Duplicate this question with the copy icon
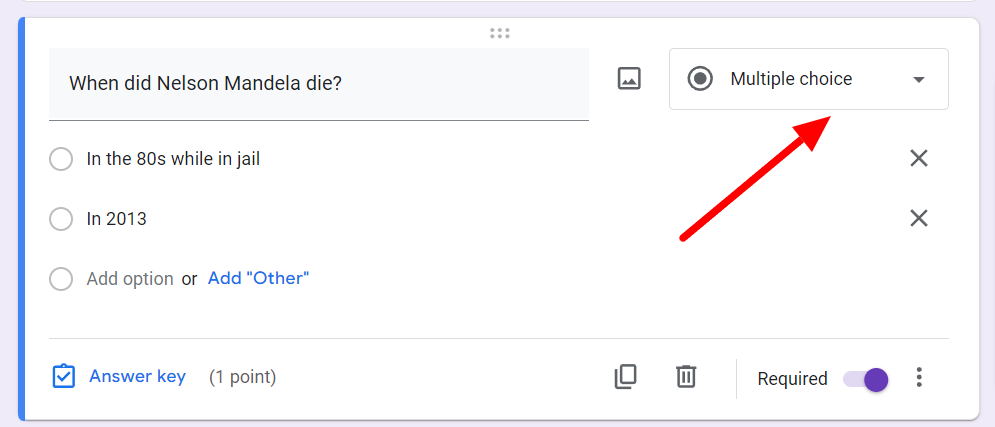The height and width of the screenshot is (427, 995). point(625,377)
